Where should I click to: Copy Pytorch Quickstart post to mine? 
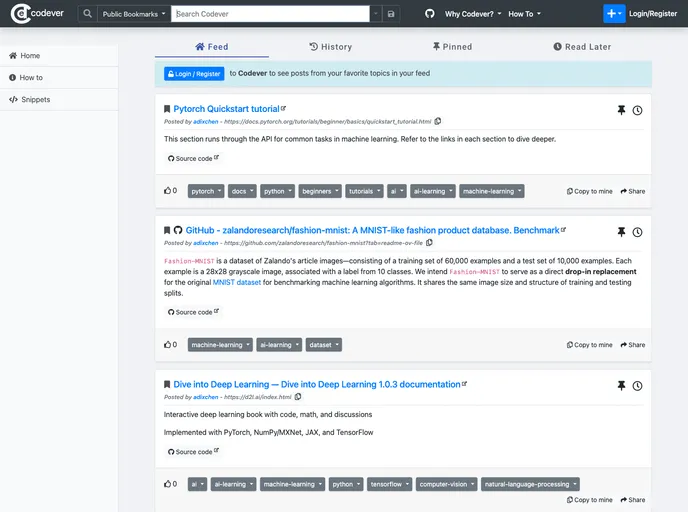589,191
